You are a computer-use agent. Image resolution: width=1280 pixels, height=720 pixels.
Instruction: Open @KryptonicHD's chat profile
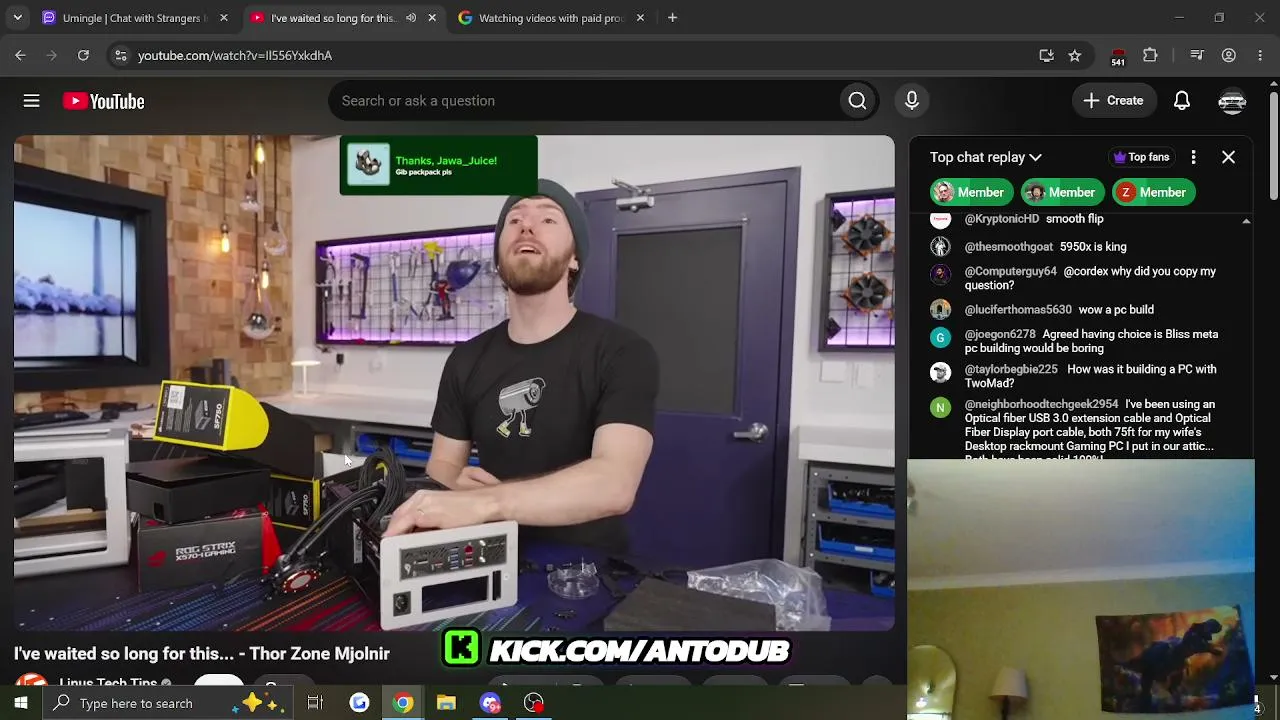point(1001,219)
